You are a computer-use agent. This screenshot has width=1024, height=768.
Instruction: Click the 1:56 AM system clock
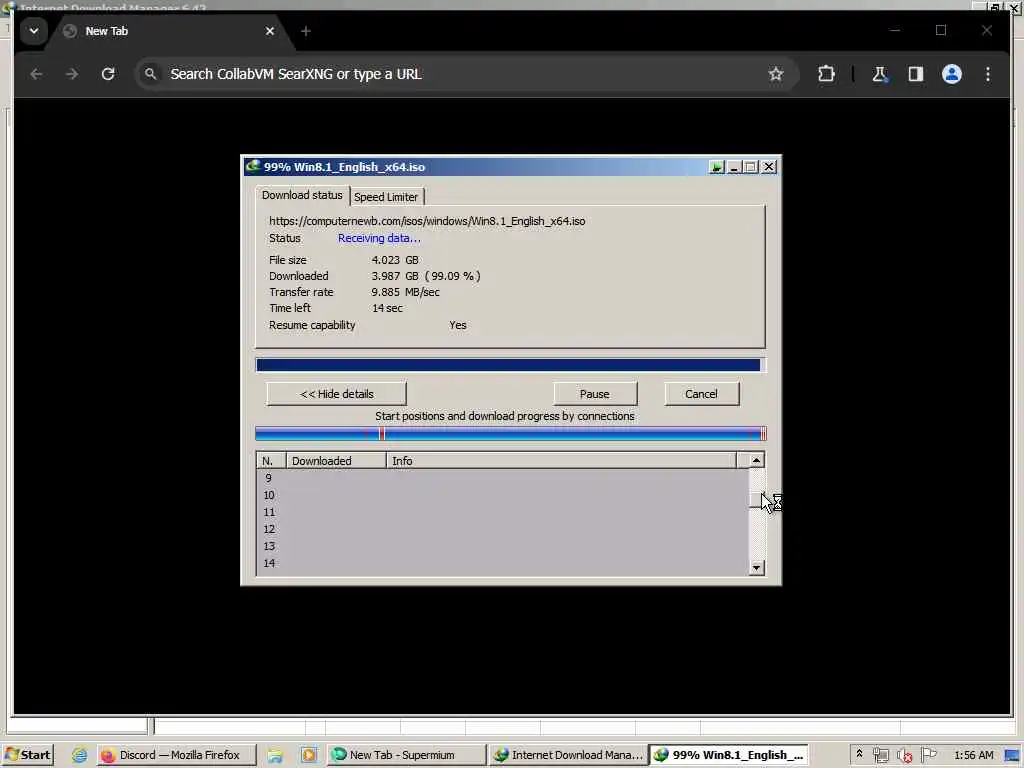coord(973,755)
